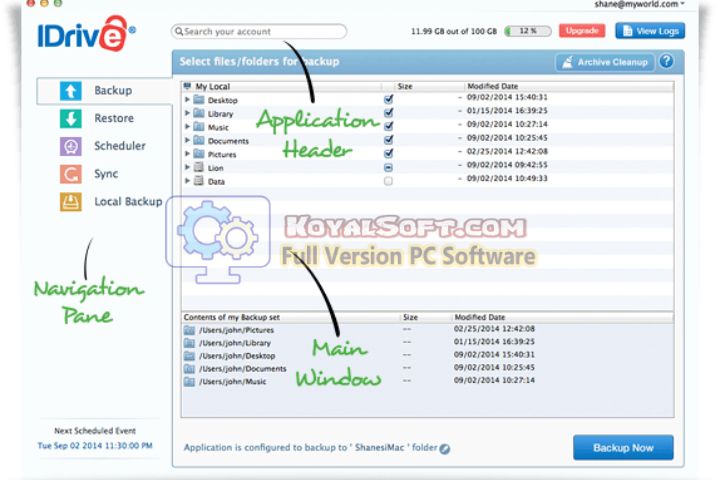Click folder icon for /Users/john/Documents
Viewport: 720px width, 480px height.
tap(189, 369)
